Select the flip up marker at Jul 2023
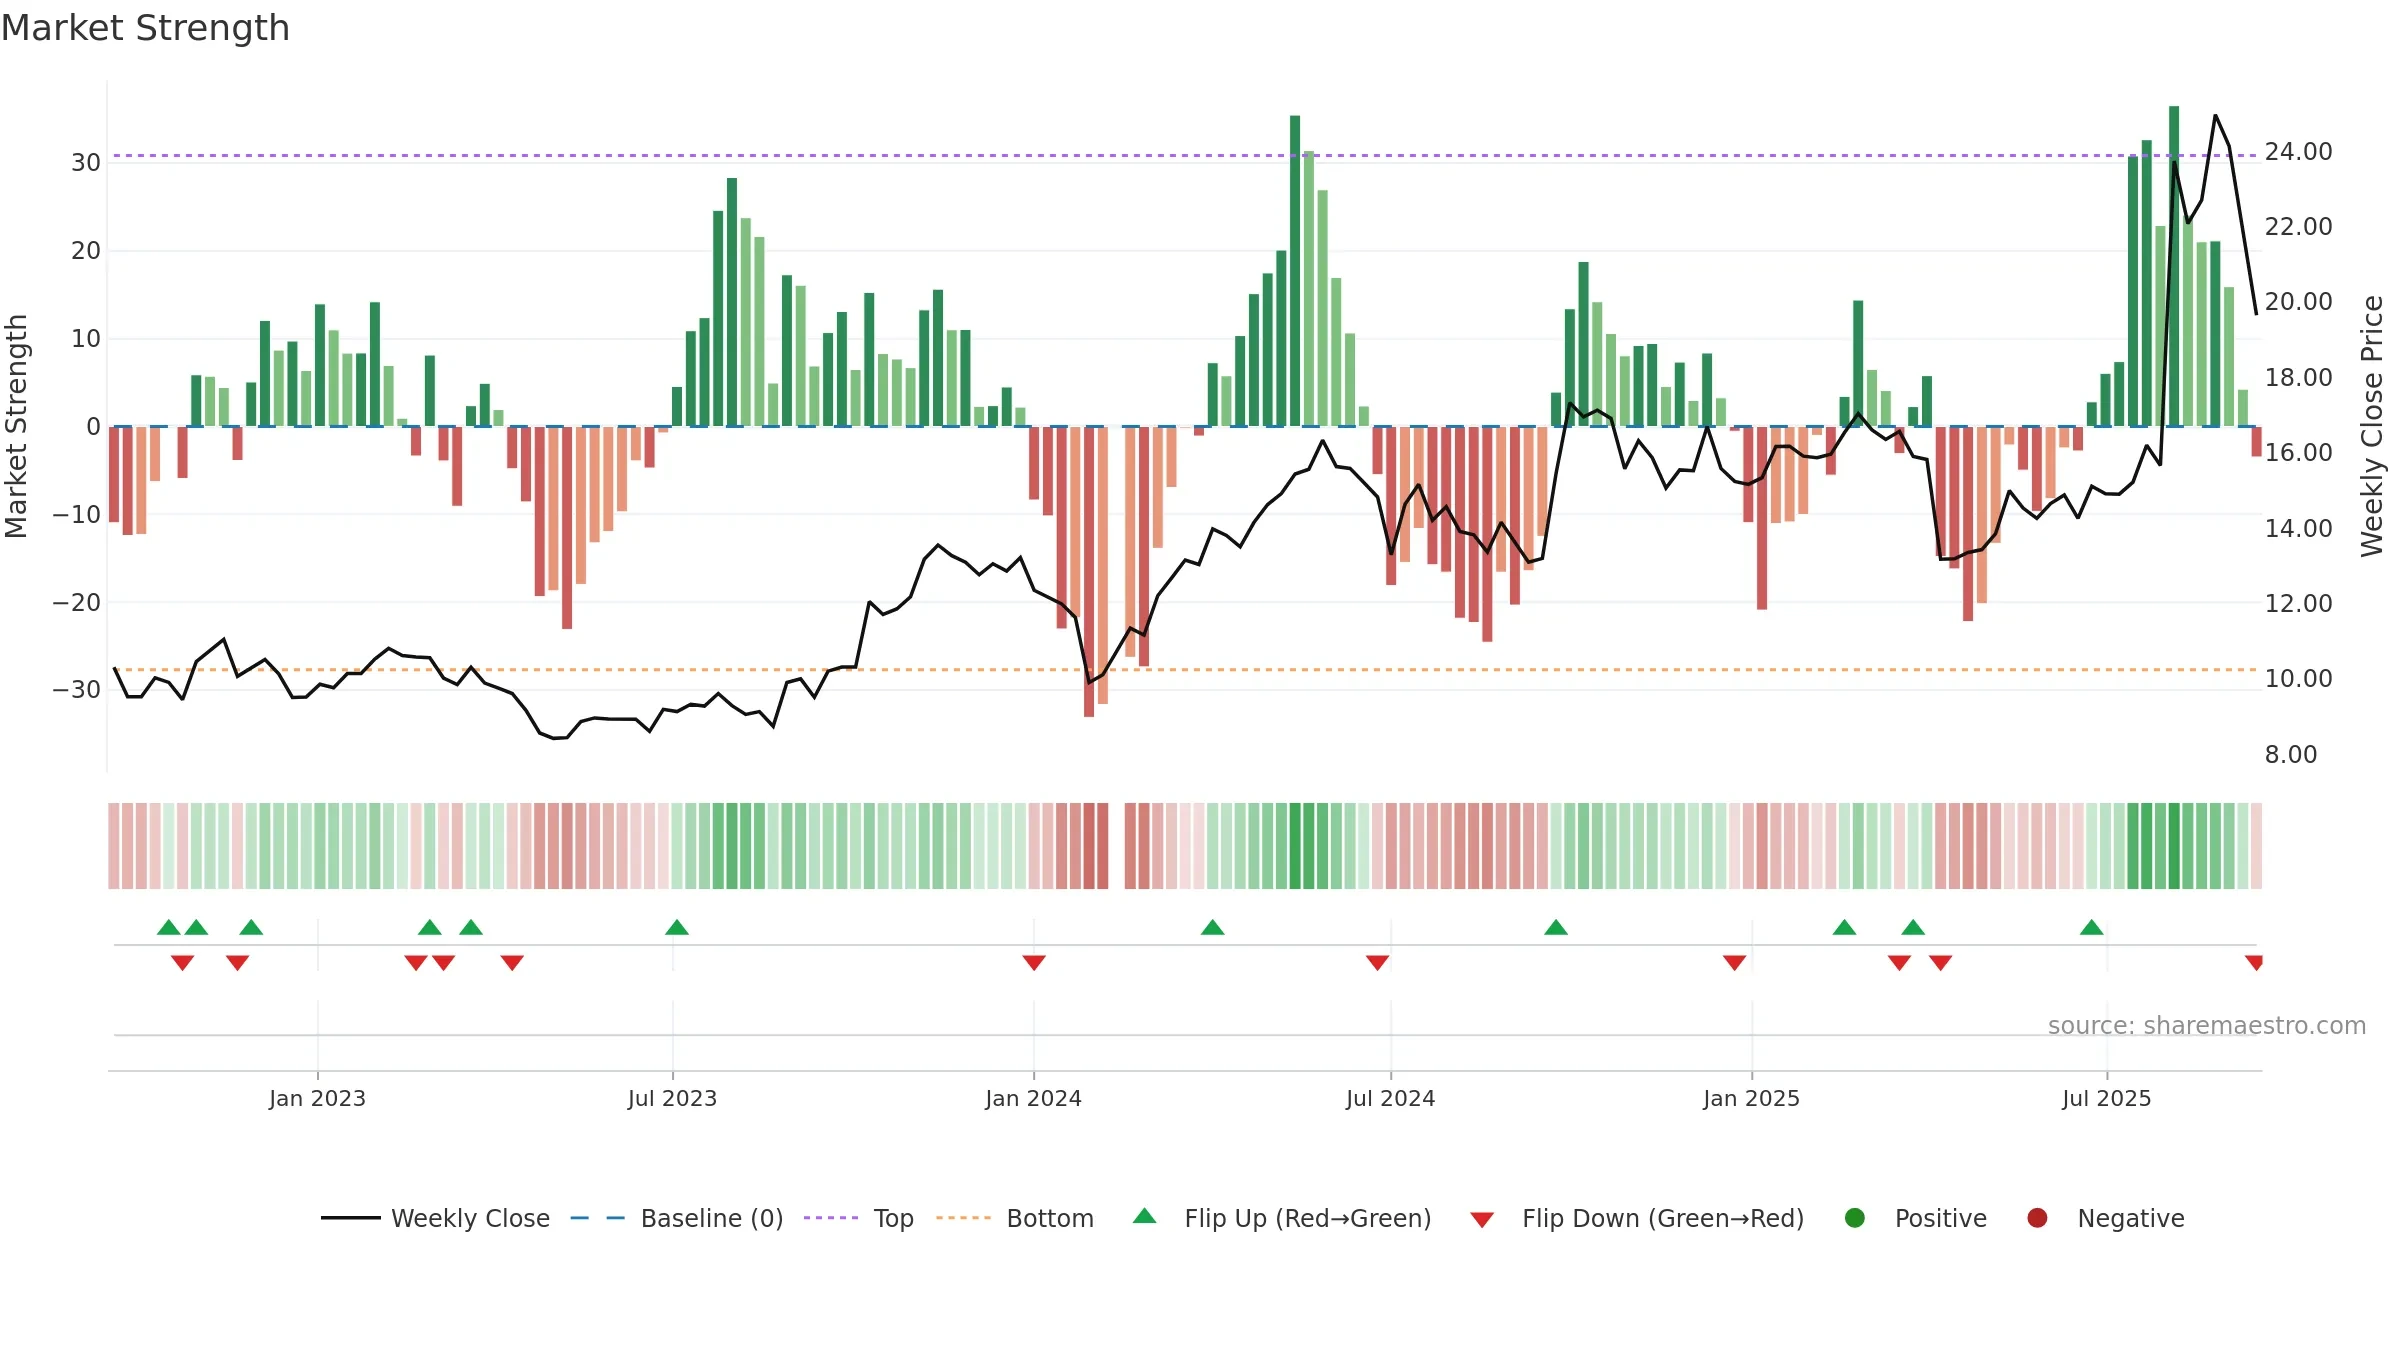The image size is (2400, 1350). (677, 927)
